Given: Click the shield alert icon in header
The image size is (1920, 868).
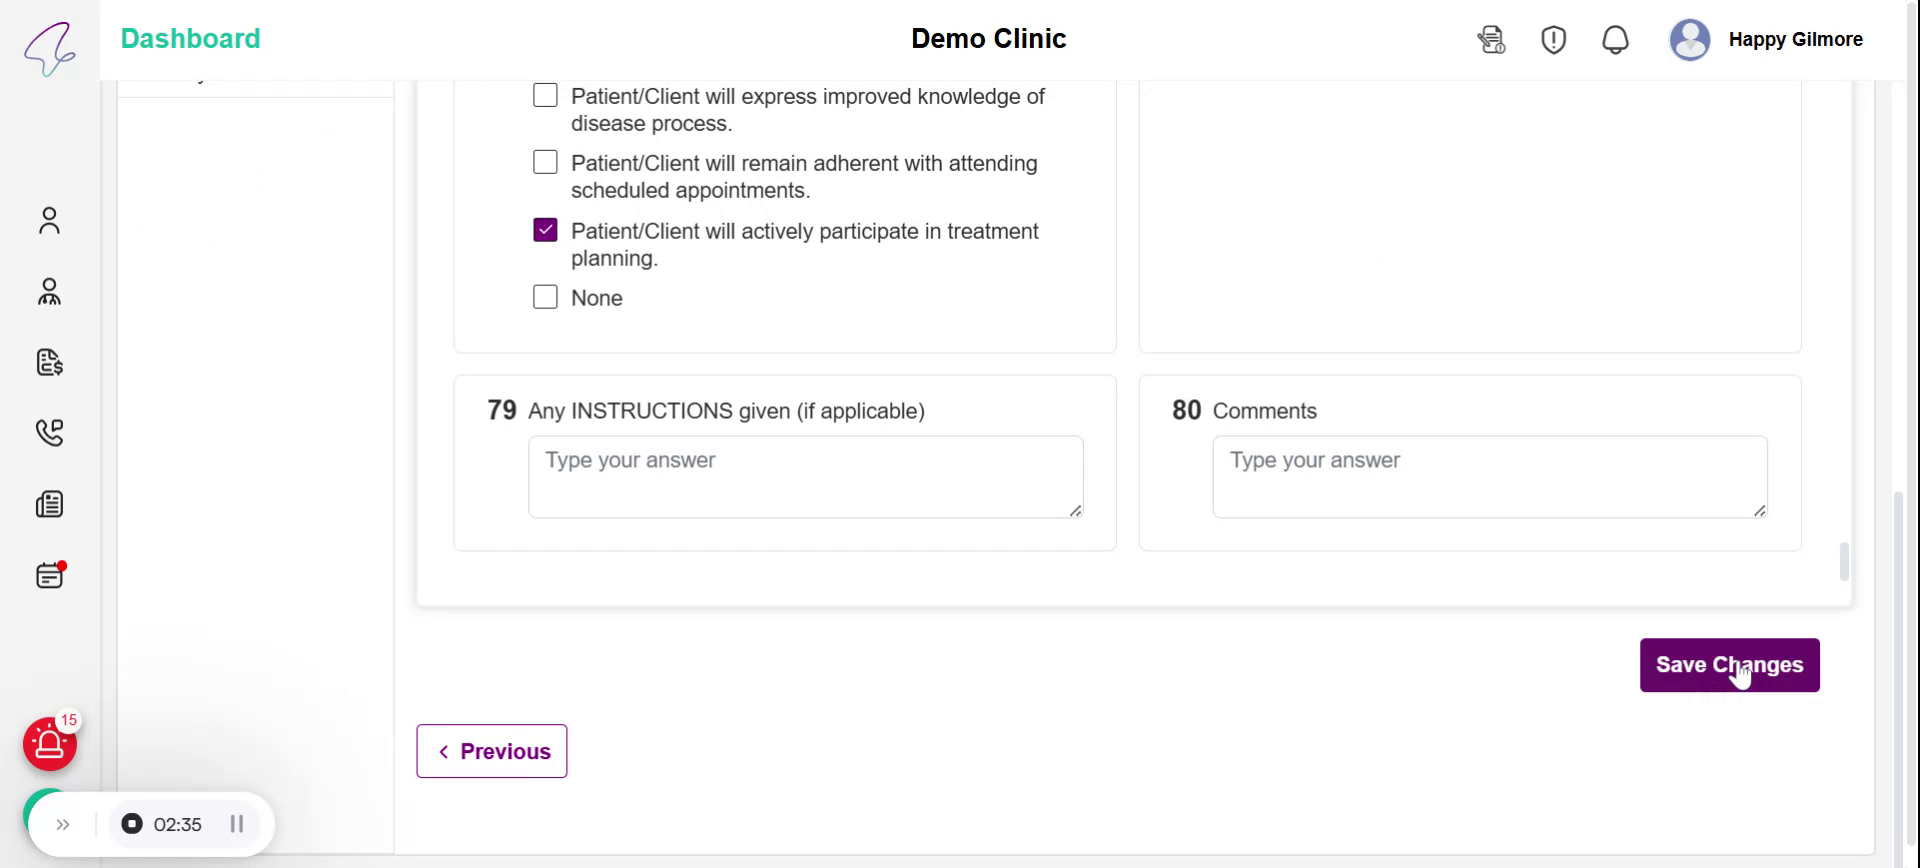Looking at the screenshot, I should (x=1553, y=40).
